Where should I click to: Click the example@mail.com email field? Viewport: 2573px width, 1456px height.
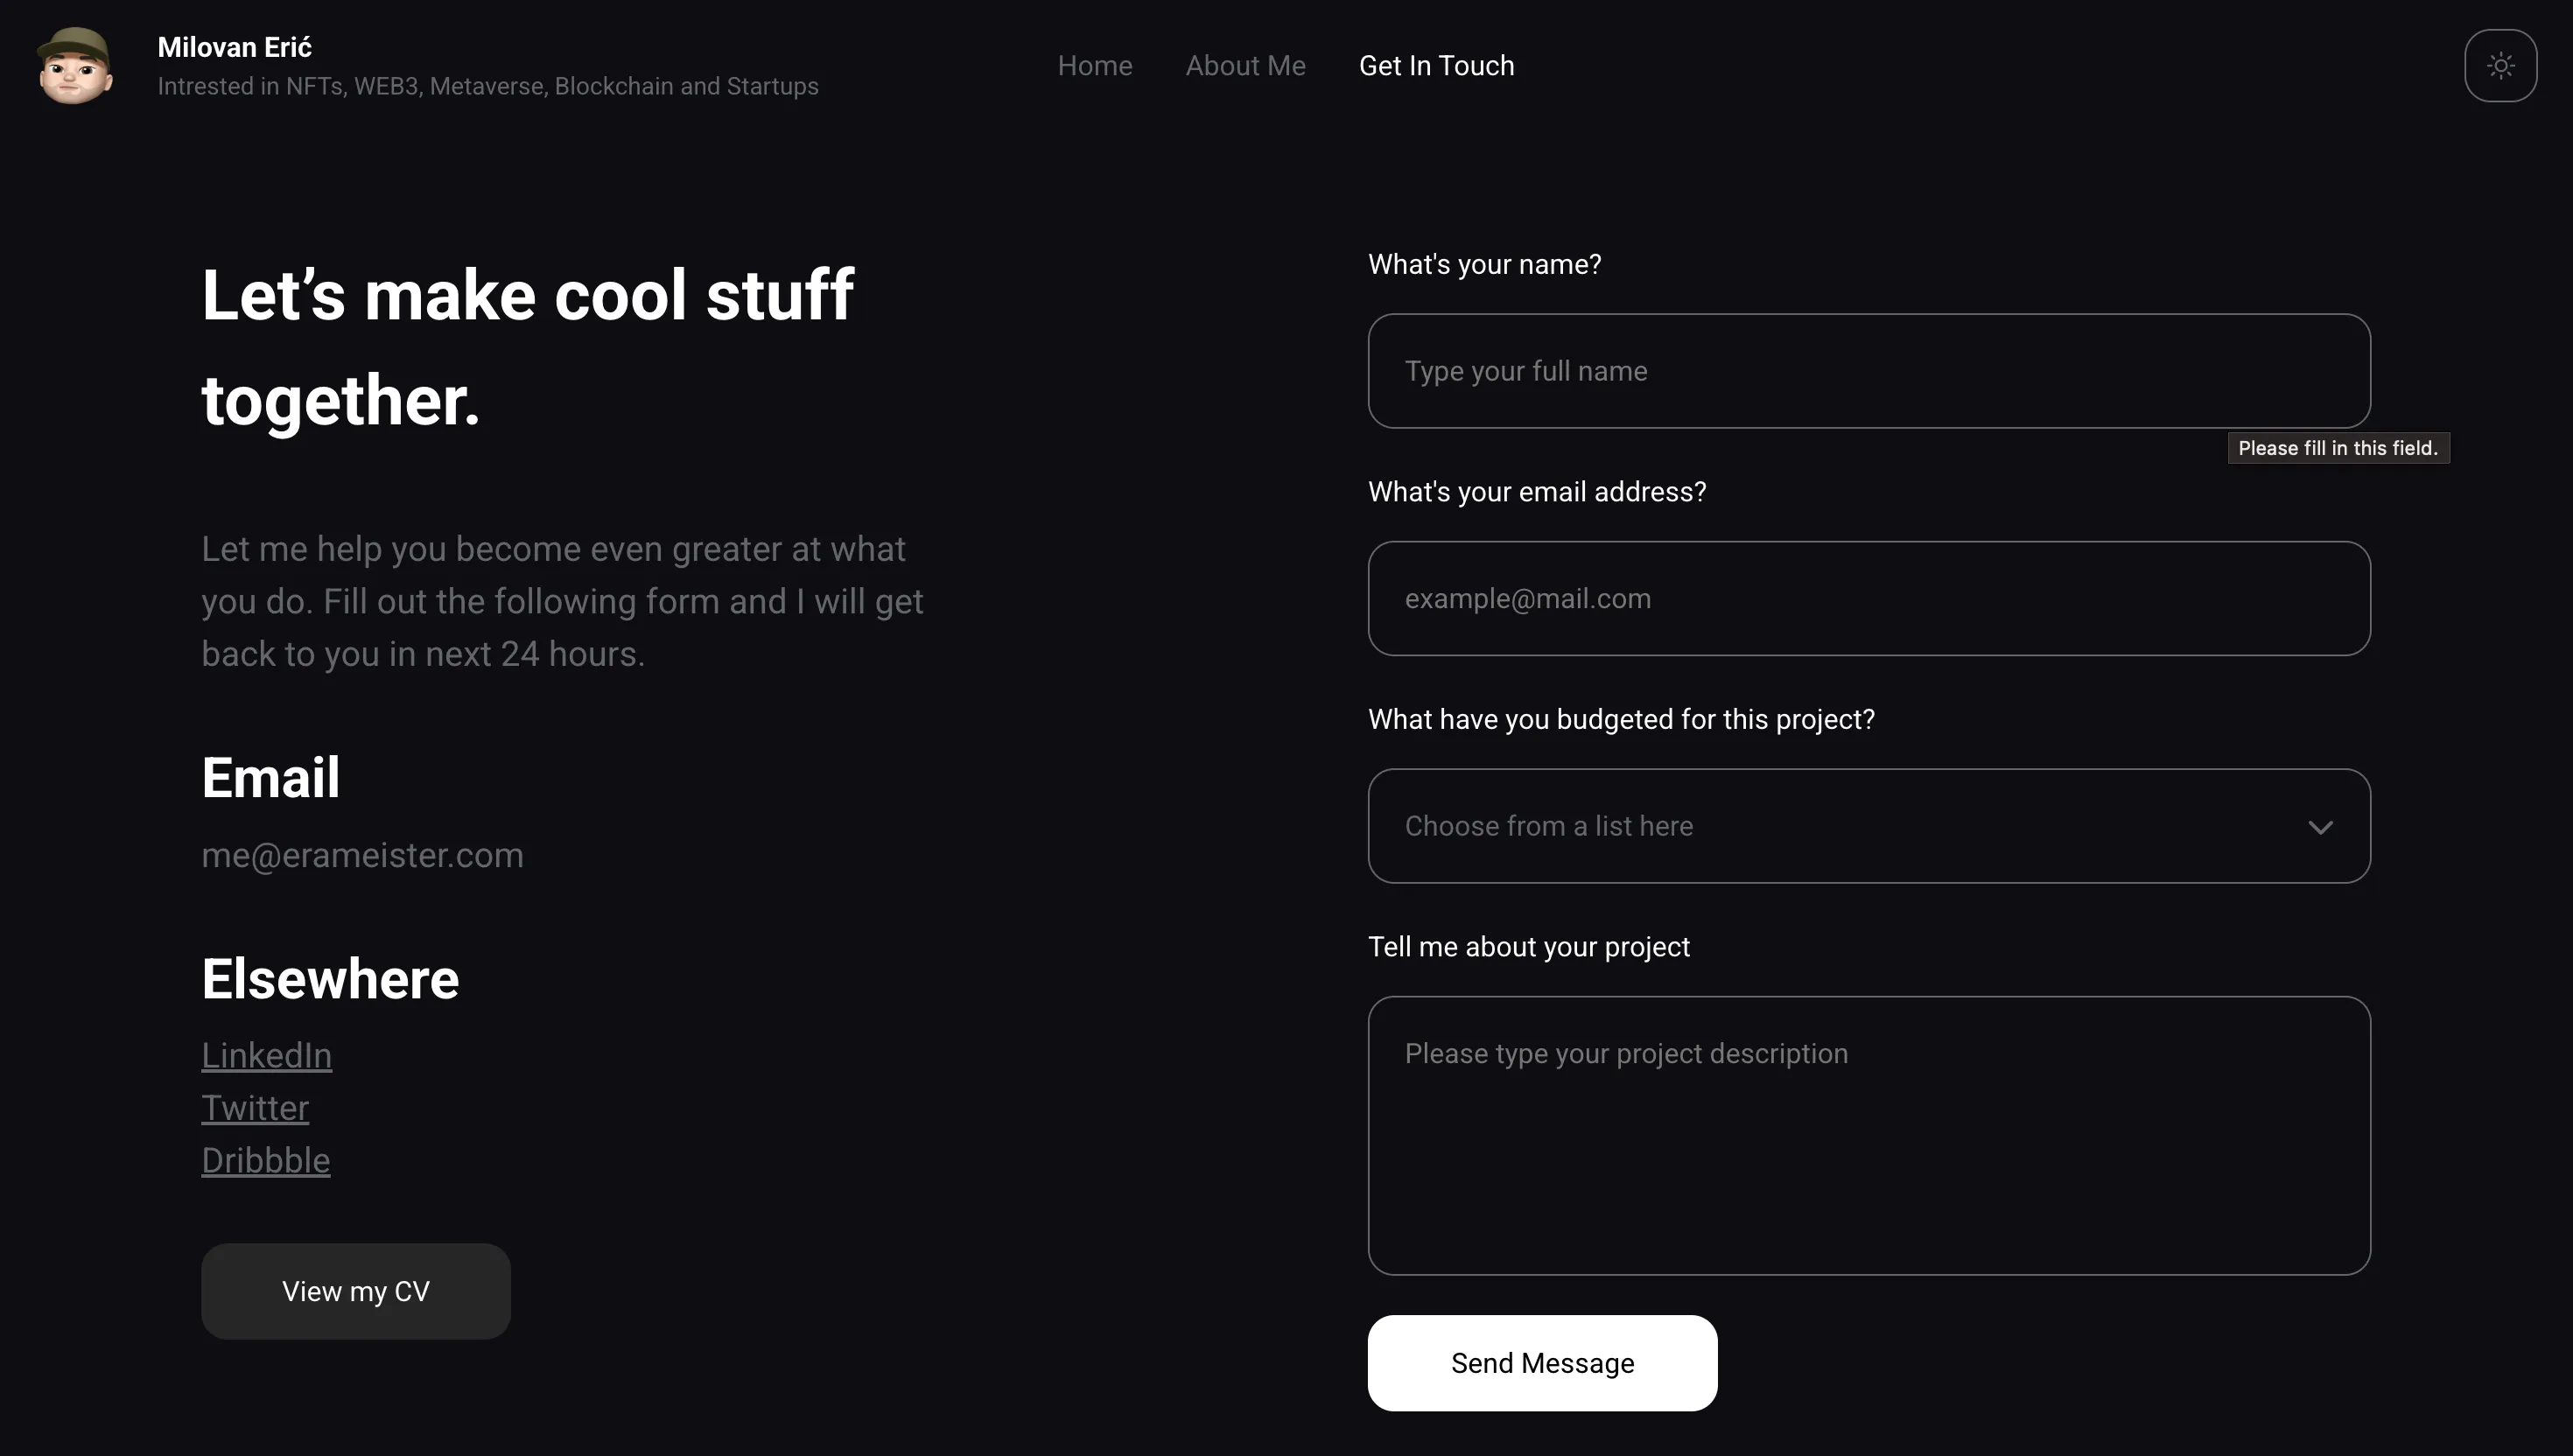1869,598
